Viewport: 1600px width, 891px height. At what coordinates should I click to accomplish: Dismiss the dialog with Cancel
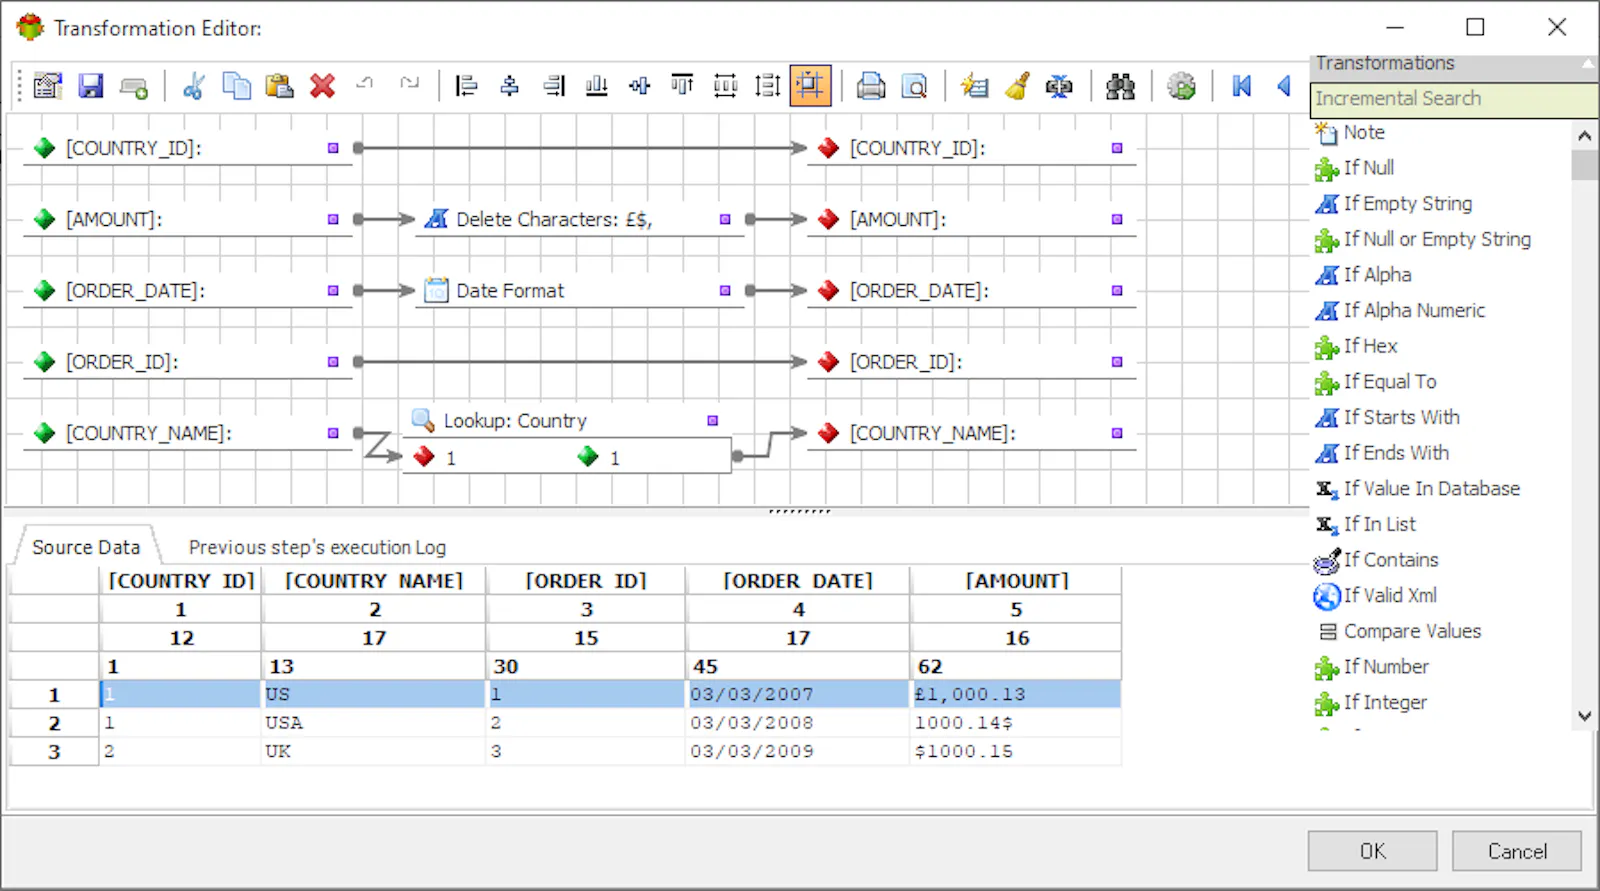click(1517, 851)
